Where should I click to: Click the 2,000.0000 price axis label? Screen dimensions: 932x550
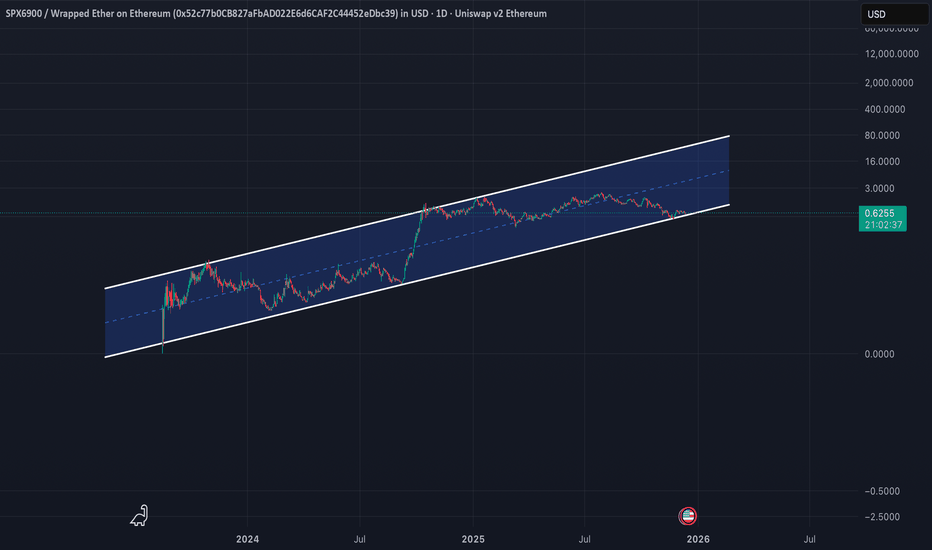[889, 83]
